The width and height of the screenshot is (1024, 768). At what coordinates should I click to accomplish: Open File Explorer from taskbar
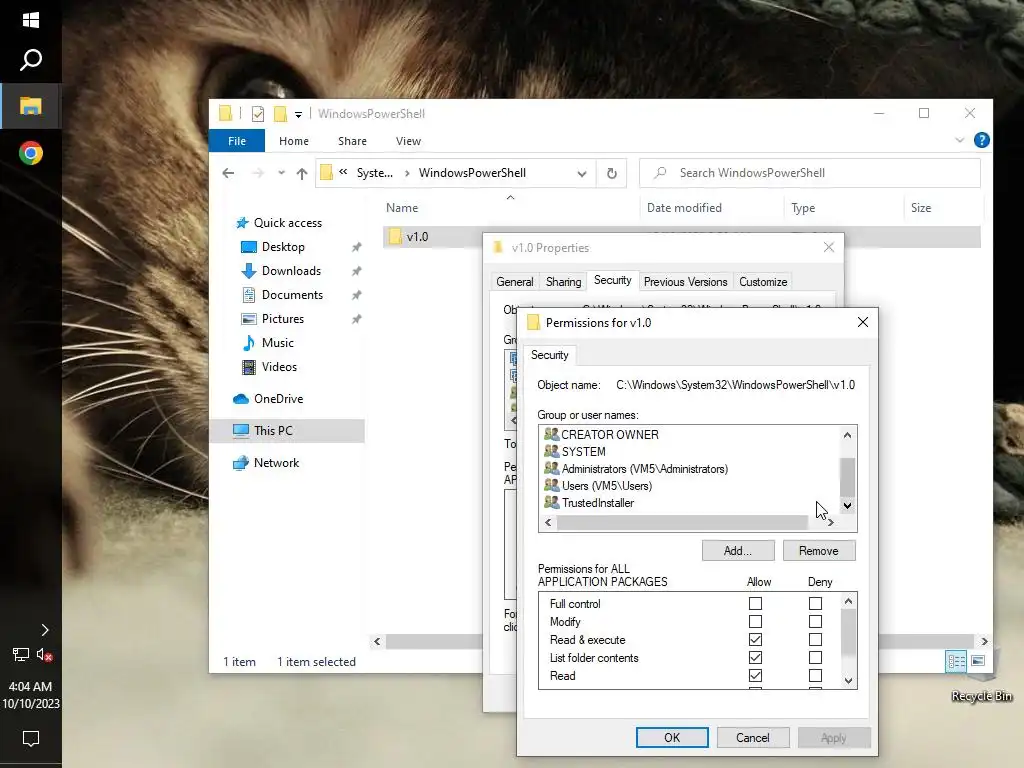[x=31, y=106]
